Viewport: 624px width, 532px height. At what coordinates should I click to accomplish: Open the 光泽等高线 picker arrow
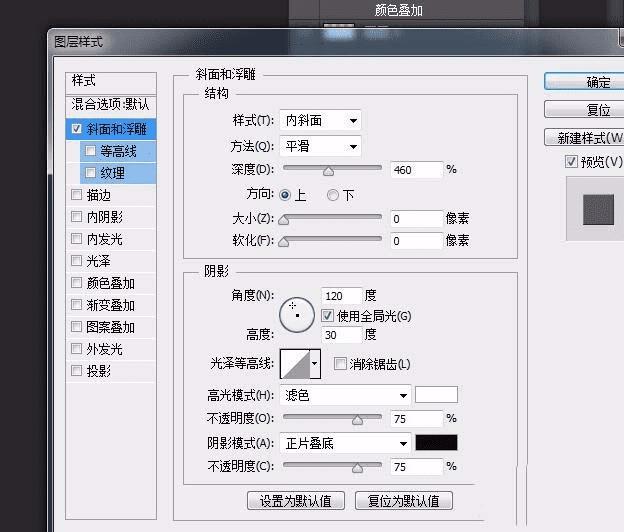[315, 364]
